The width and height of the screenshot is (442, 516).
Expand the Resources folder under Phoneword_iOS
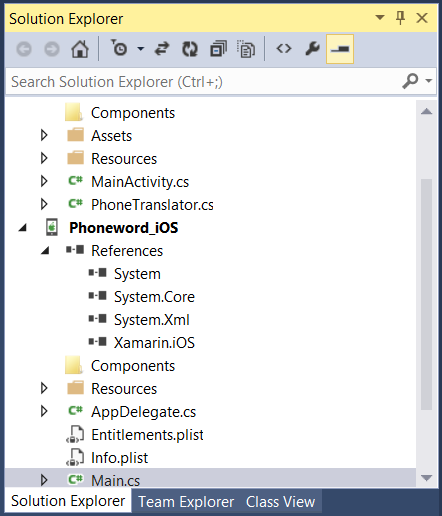click(x=44, y=388)
